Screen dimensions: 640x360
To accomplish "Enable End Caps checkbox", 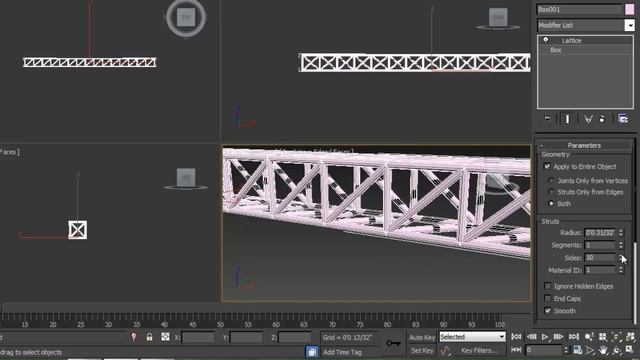I will tap(547, 298).
